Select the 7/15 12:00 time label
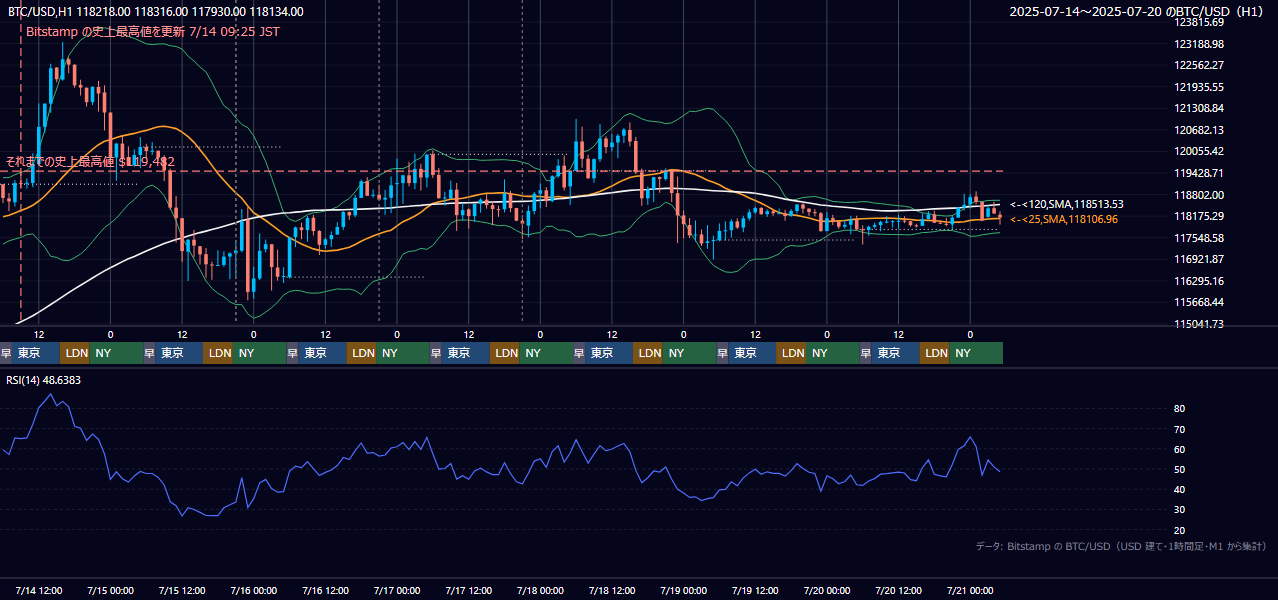This screenshot has height=600, width=1278. tap(182, 590)
